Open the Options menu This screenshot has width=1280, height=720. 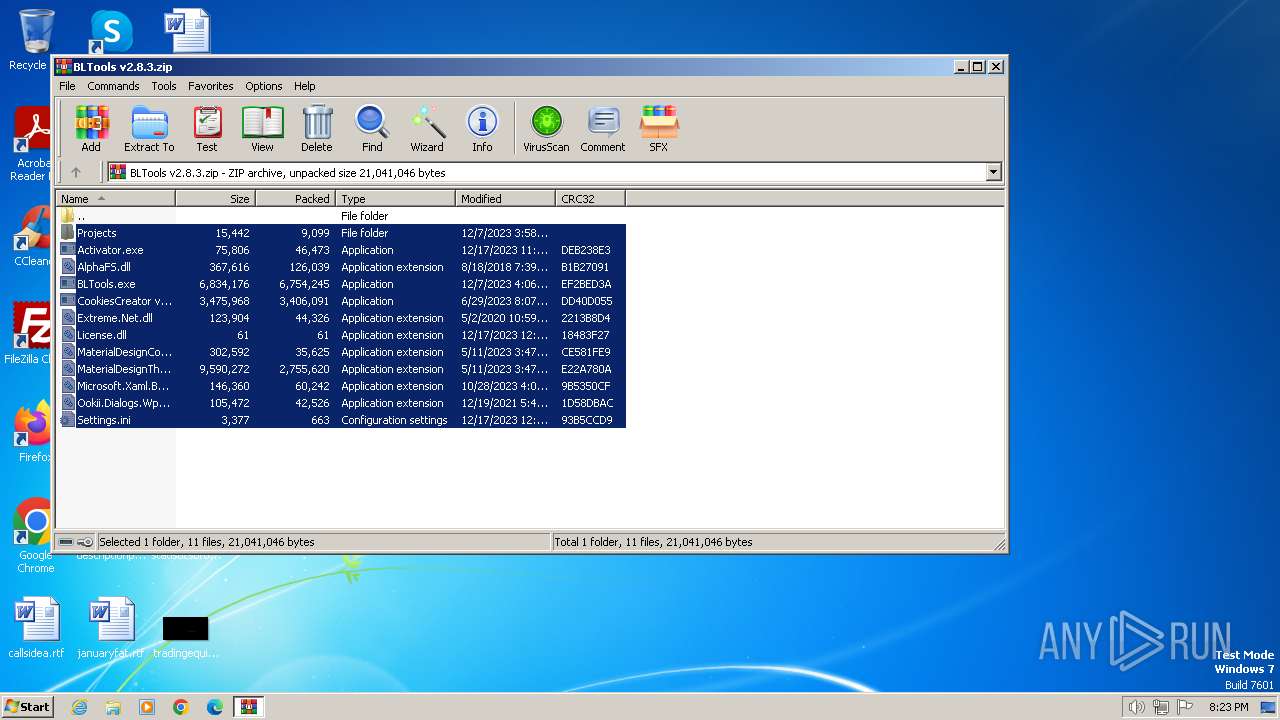(x=264, y=86)
